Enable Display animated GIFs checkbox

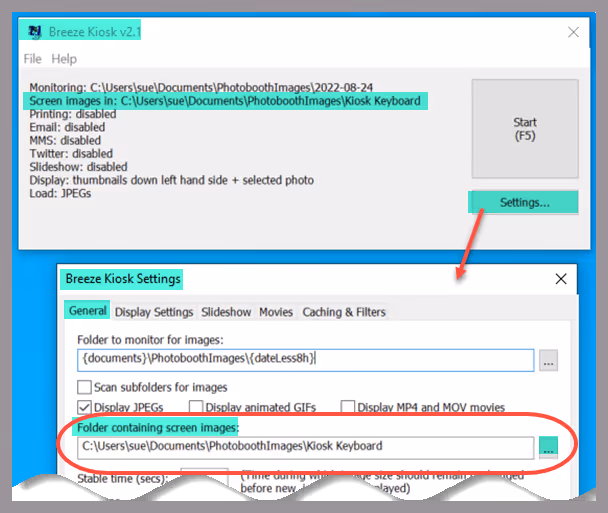pyautogui.click(x=196, y=407)
